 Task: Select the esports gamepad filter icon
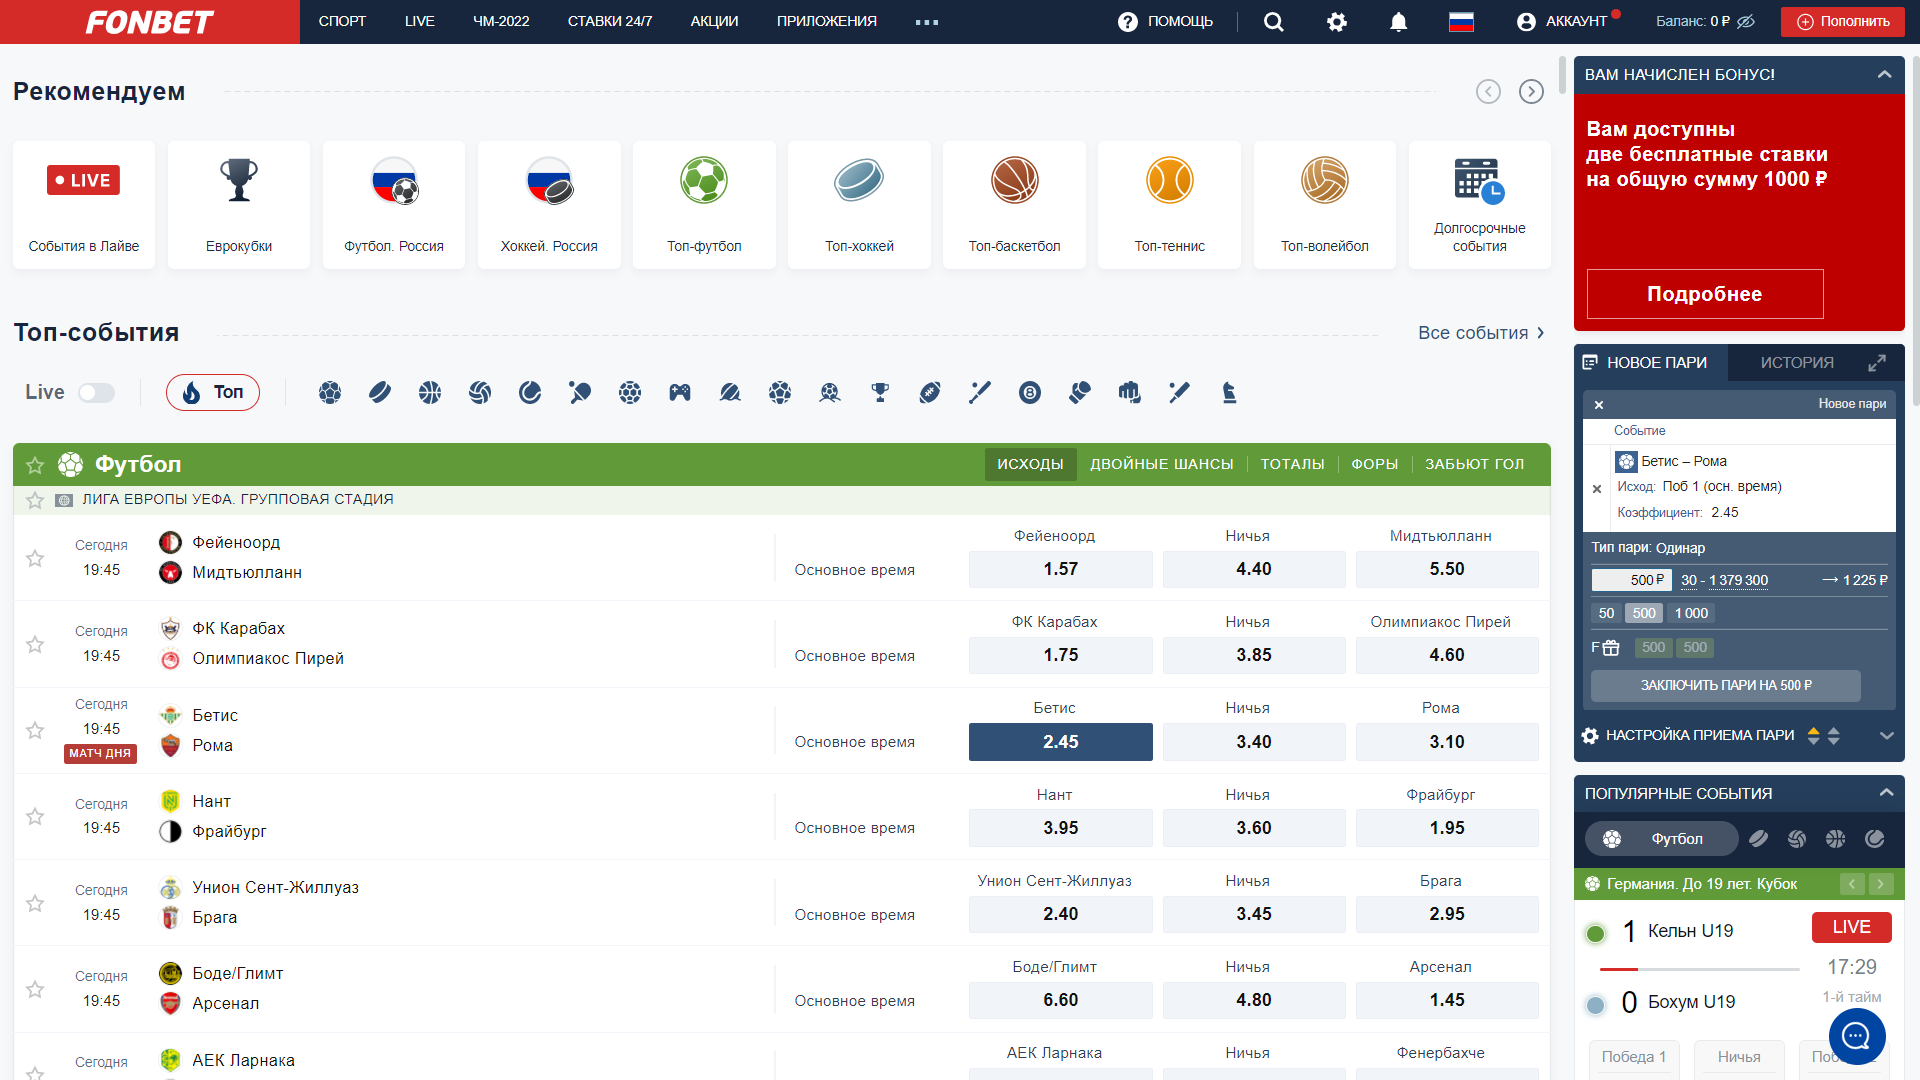pos(680,393)
